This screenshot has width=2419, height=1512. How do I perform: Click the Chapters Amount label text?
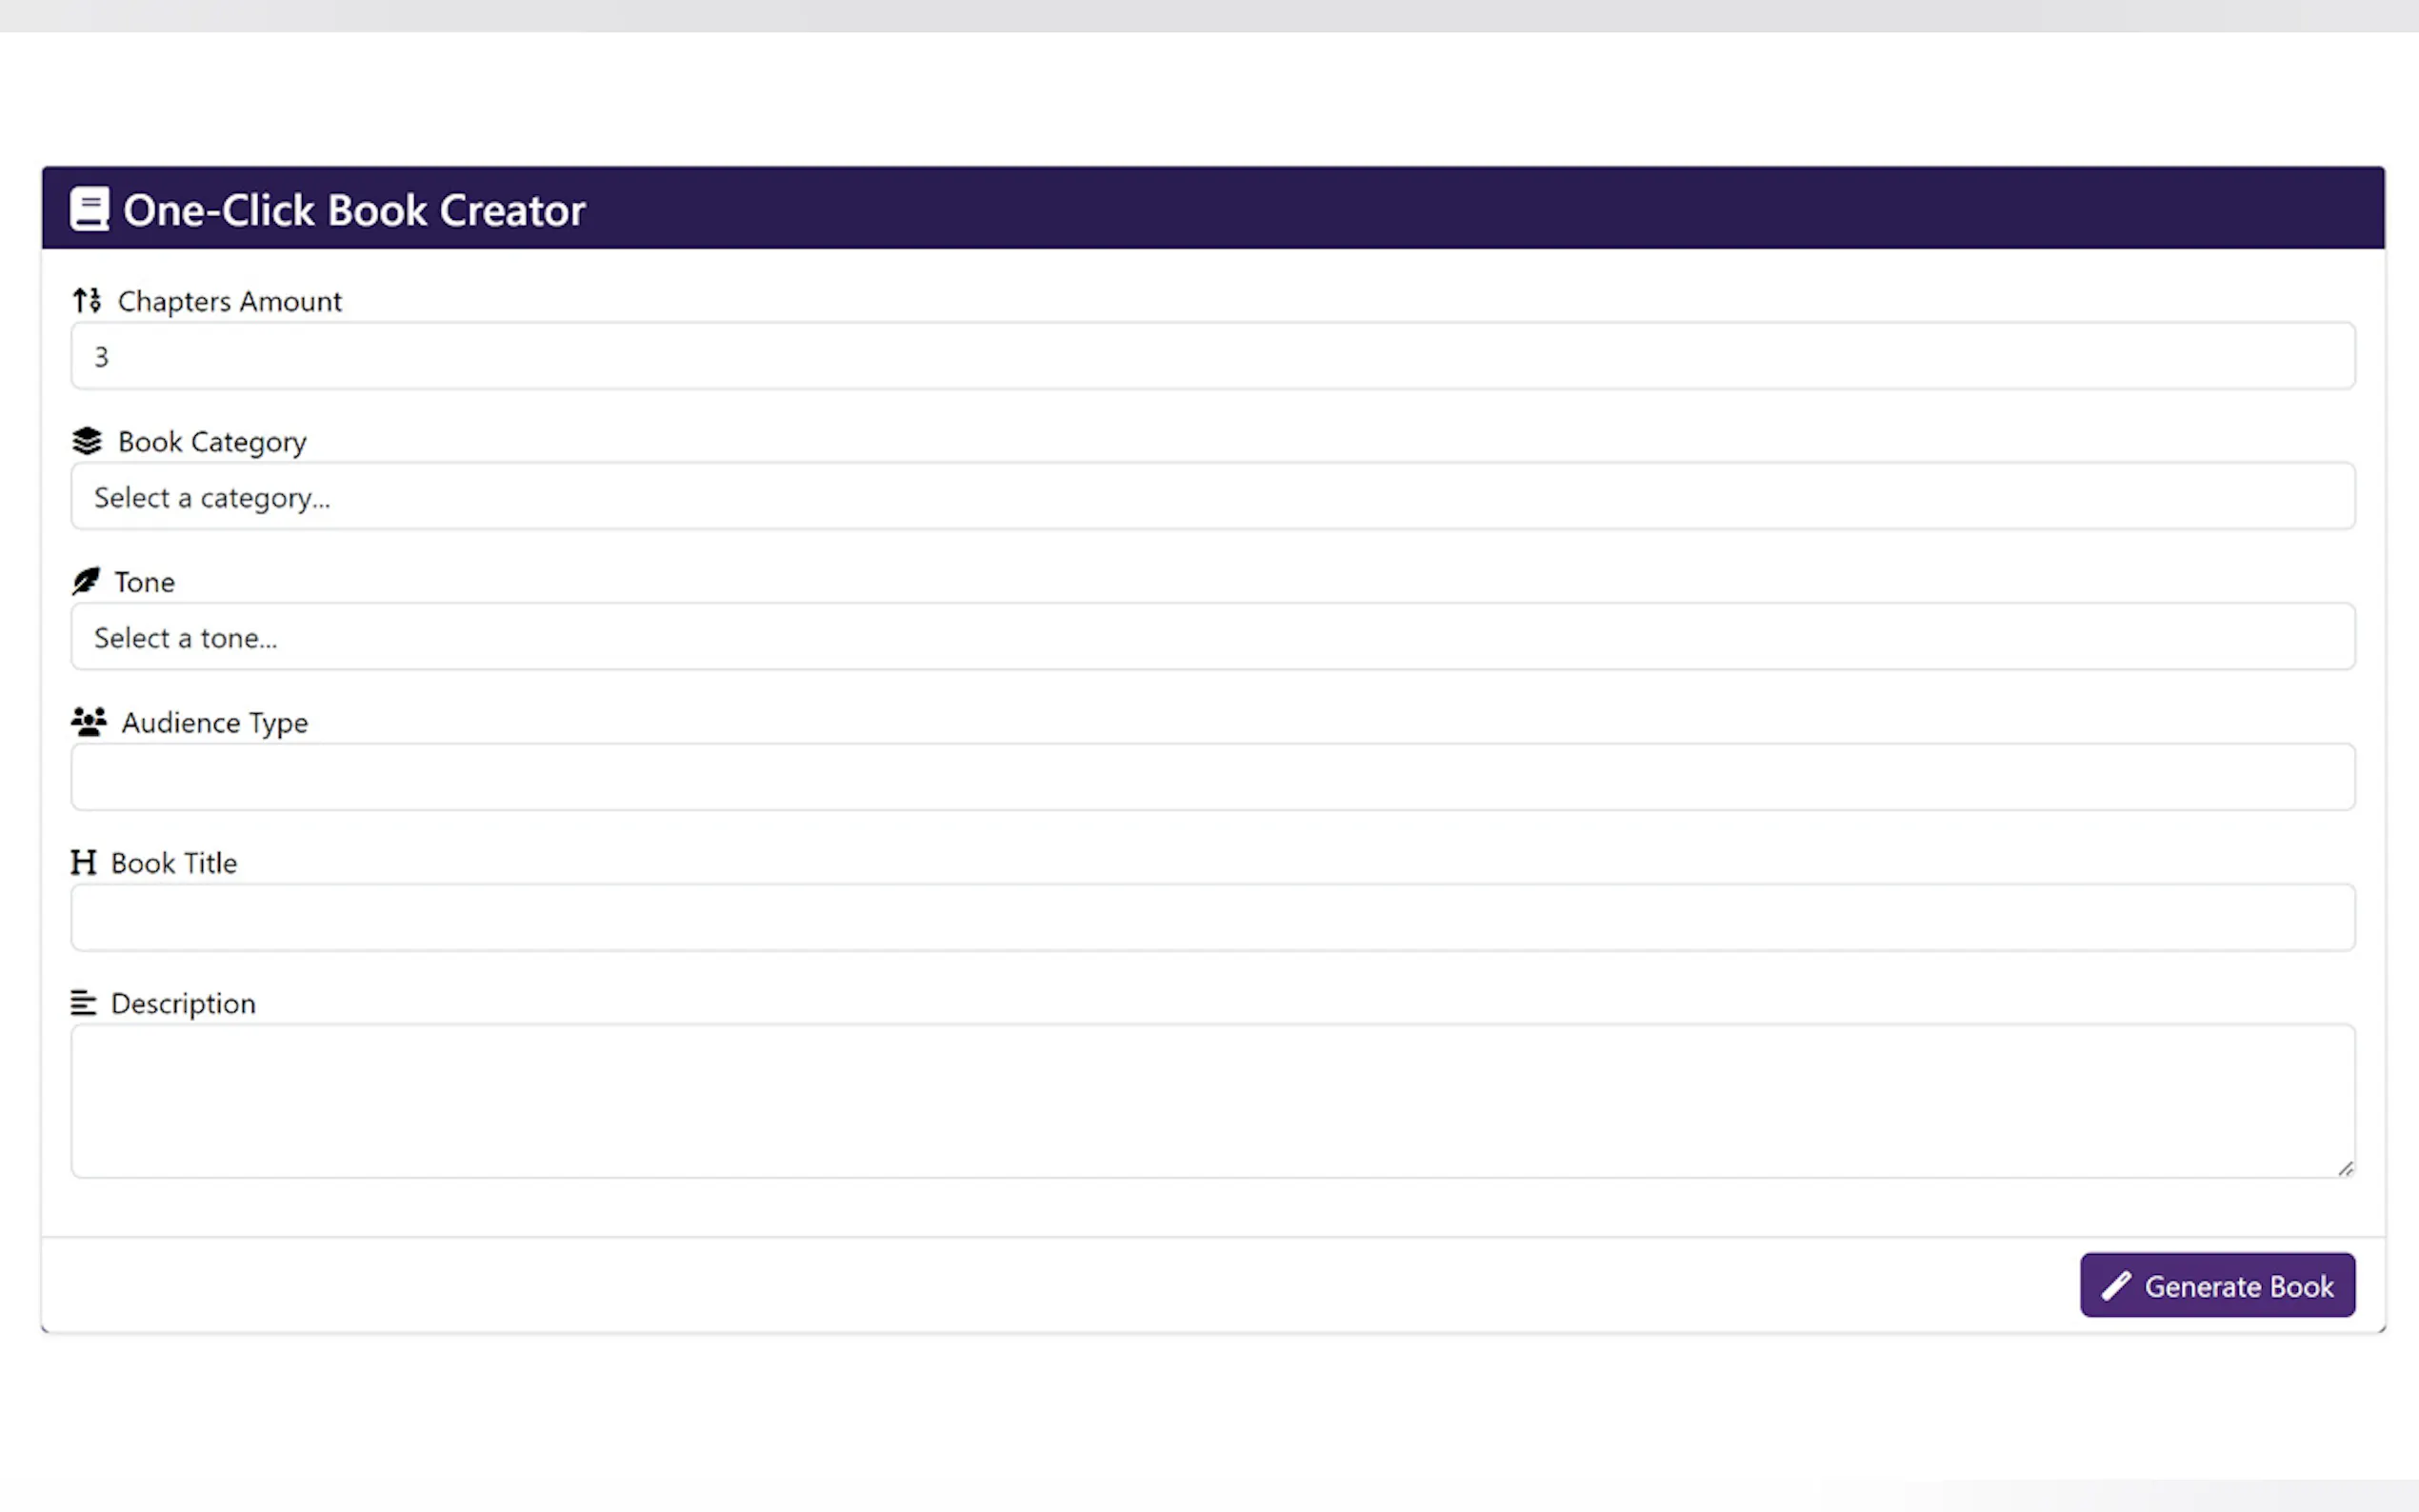click(x=229, y=301)
